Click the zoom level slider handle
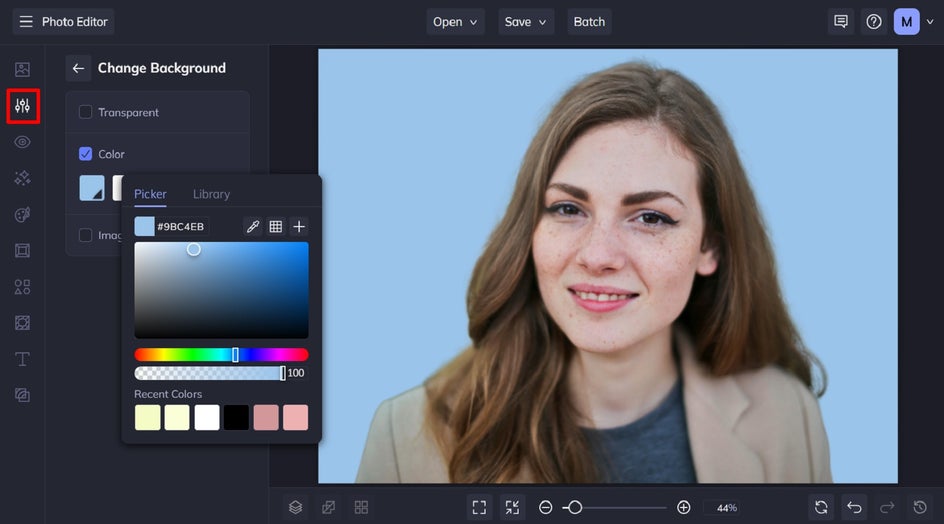The height and width of the screenshot is (524, 944). coord(575,508)
